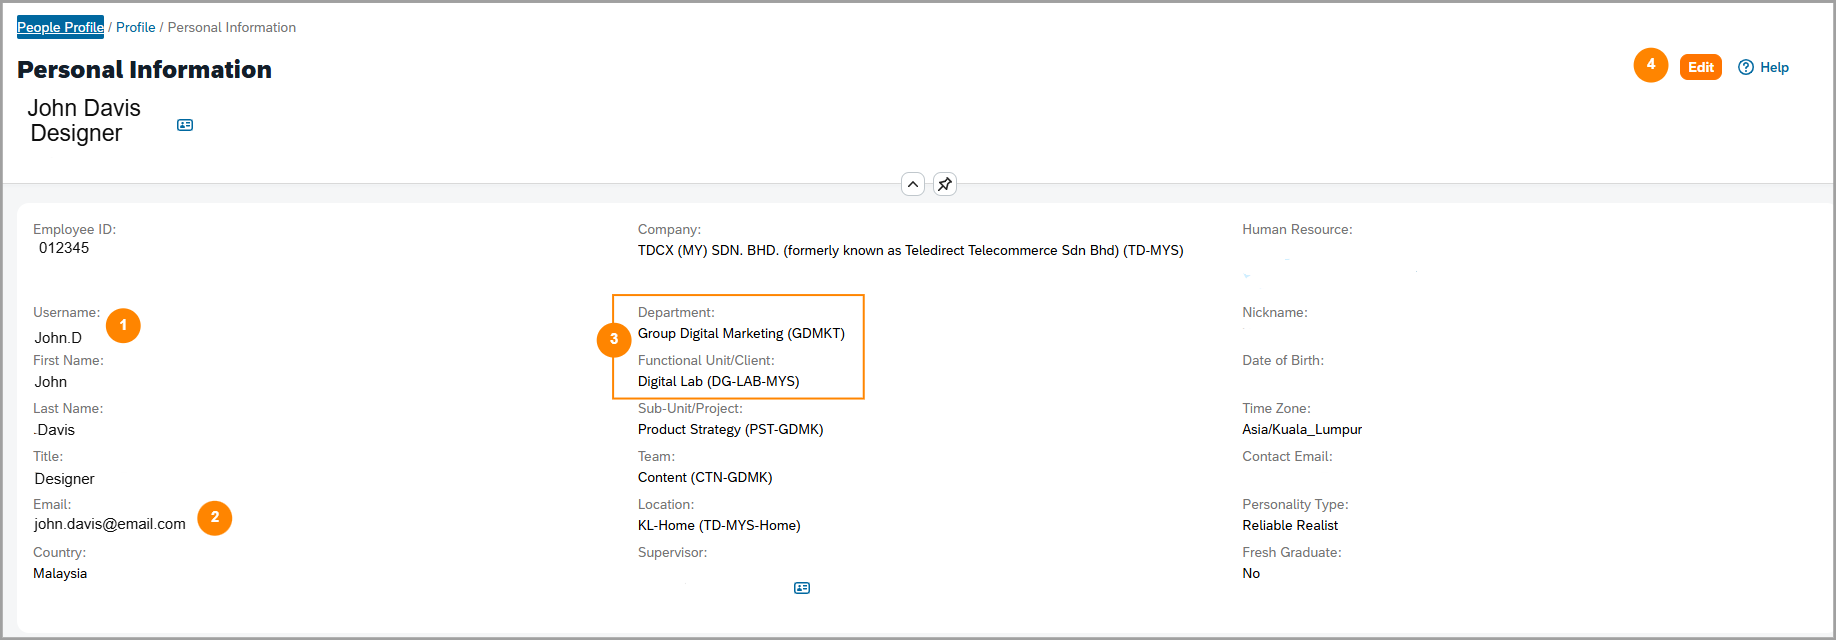Open the People Profile breadcrumb link
Viewport: 1836px width, 640px height.
[60, 27]
